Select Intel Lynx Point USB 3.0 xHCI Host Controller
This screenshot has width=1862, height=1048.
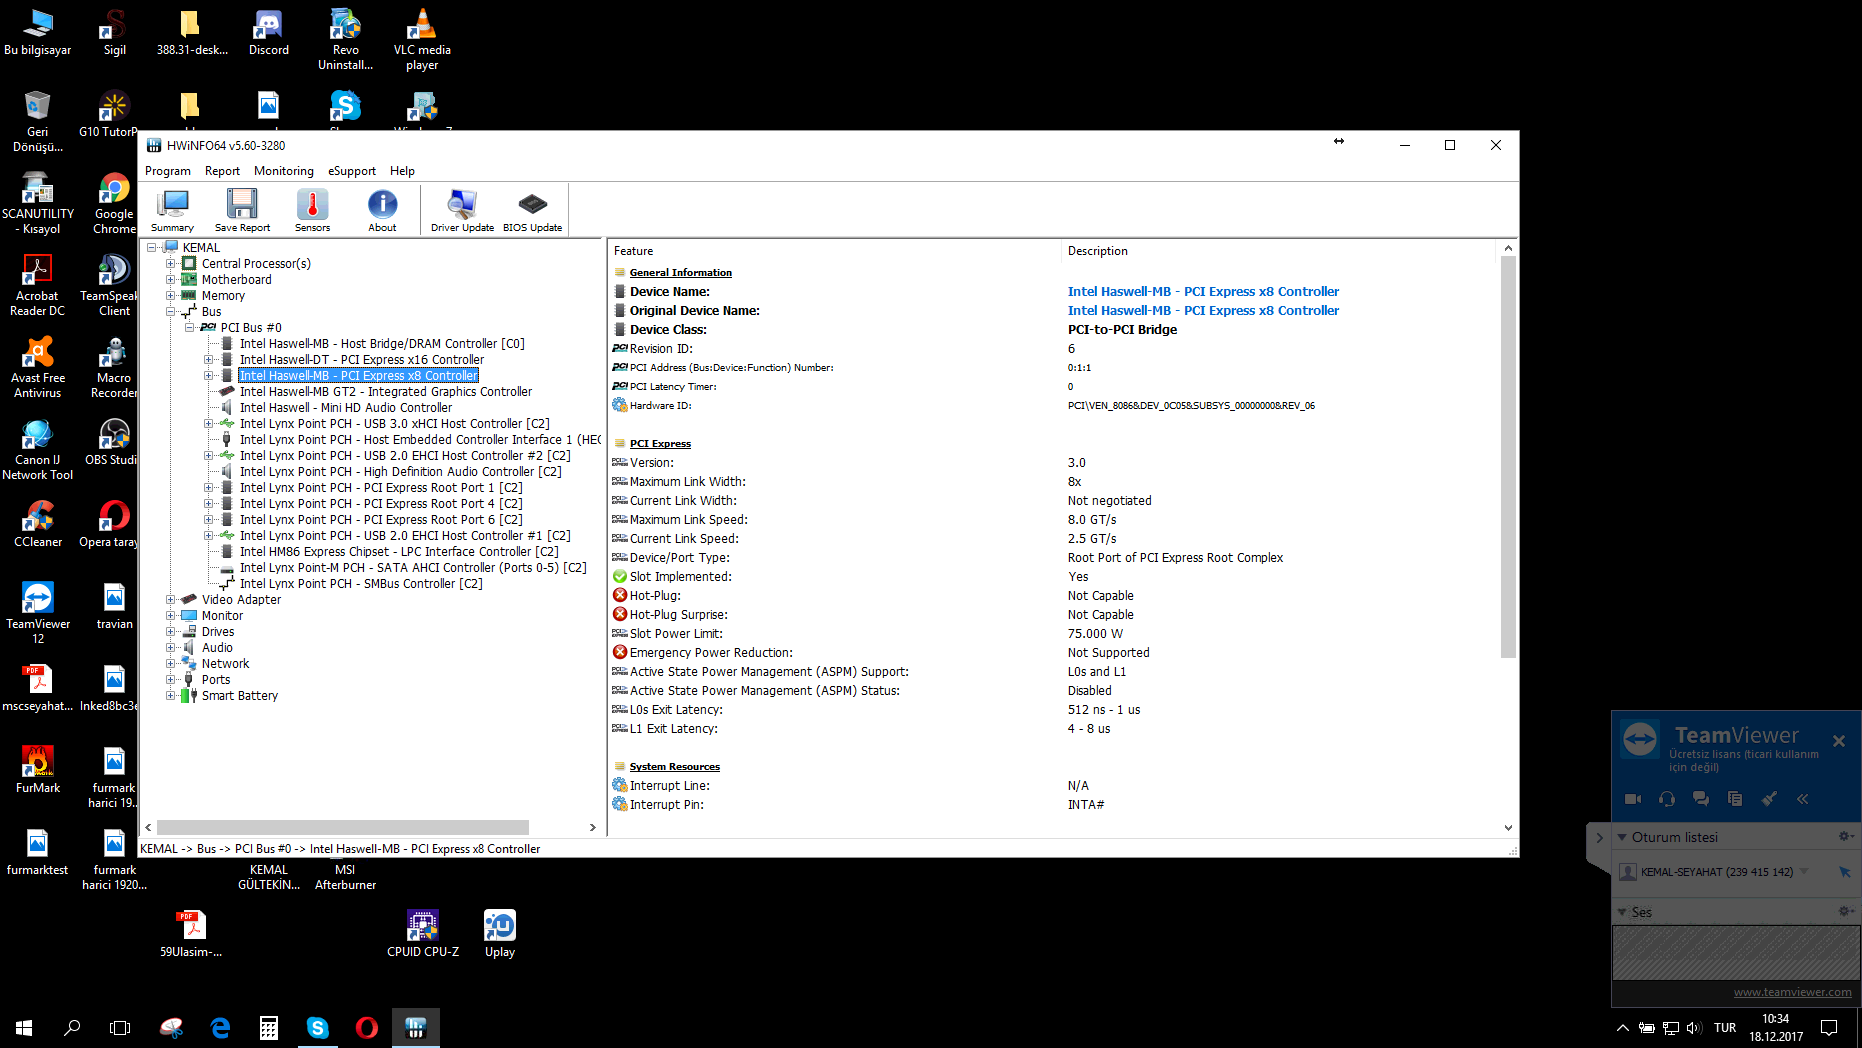tap(395, 424)
